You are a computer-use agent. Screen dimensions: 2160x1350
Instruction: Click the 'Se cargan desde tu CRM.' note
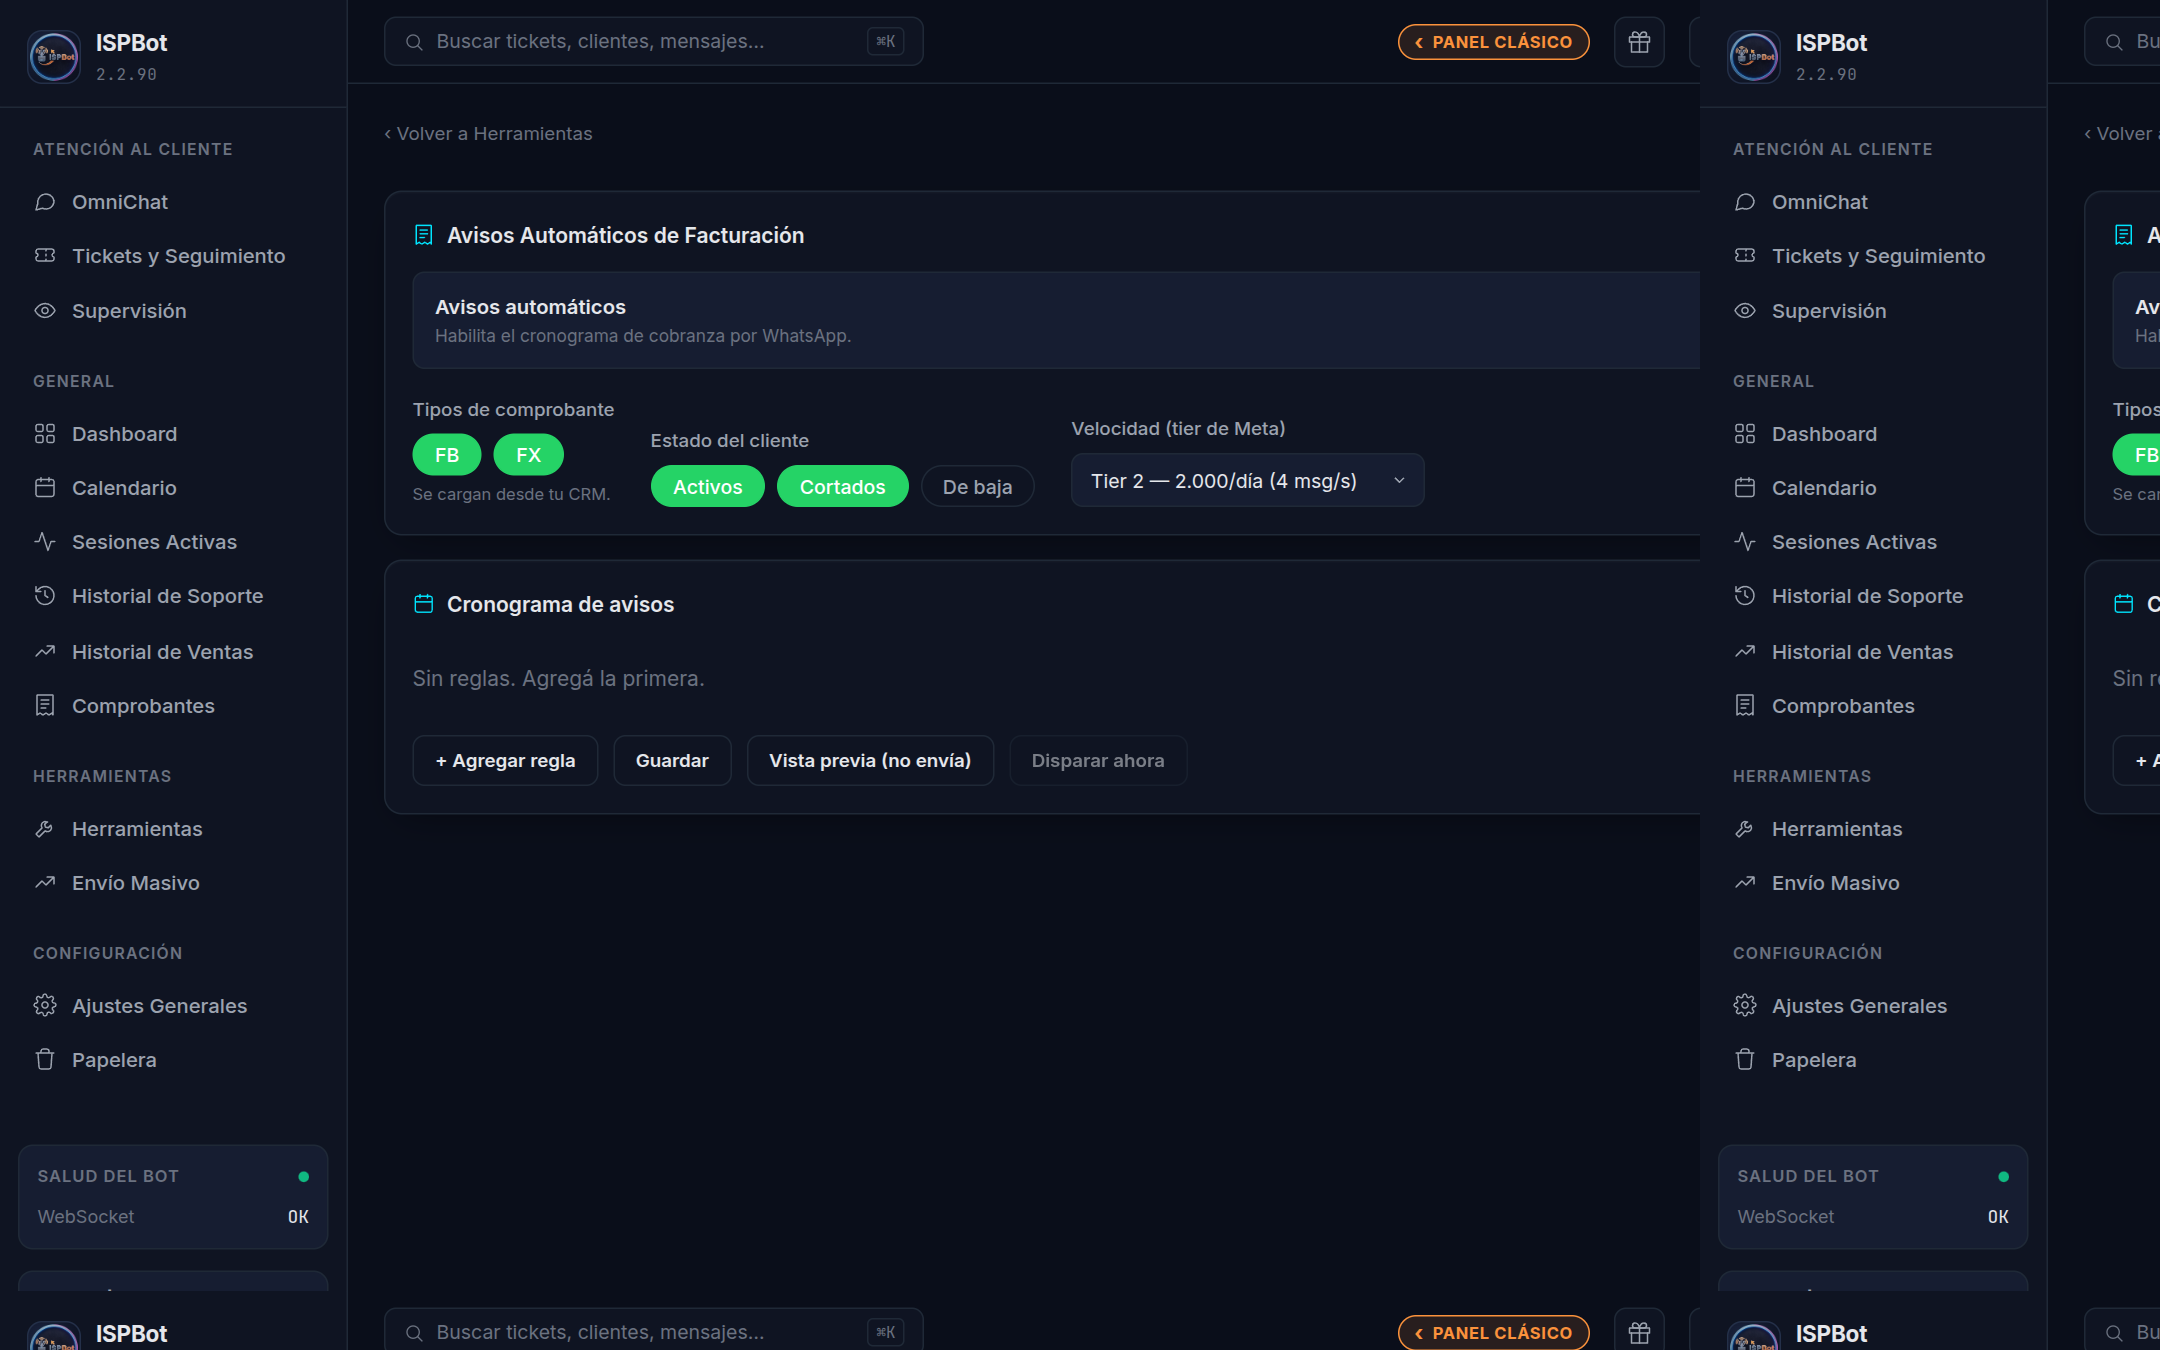511,494
